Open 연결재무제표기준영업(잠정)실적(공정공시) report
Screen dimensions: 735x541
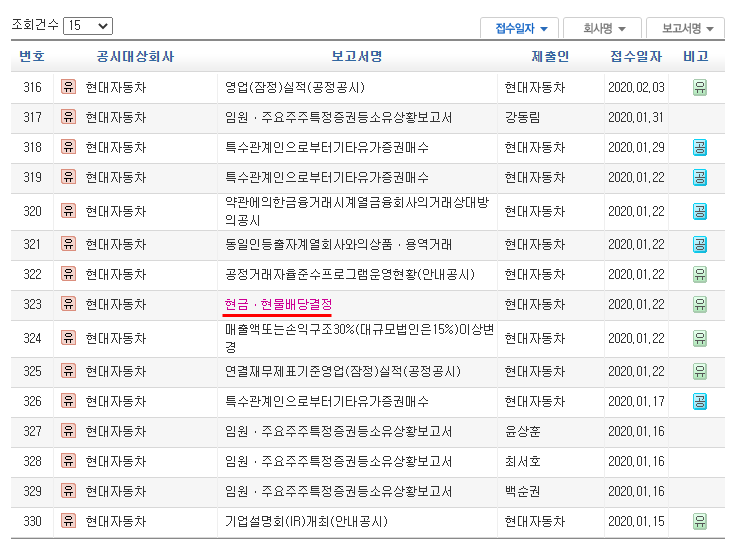(343, 371)
